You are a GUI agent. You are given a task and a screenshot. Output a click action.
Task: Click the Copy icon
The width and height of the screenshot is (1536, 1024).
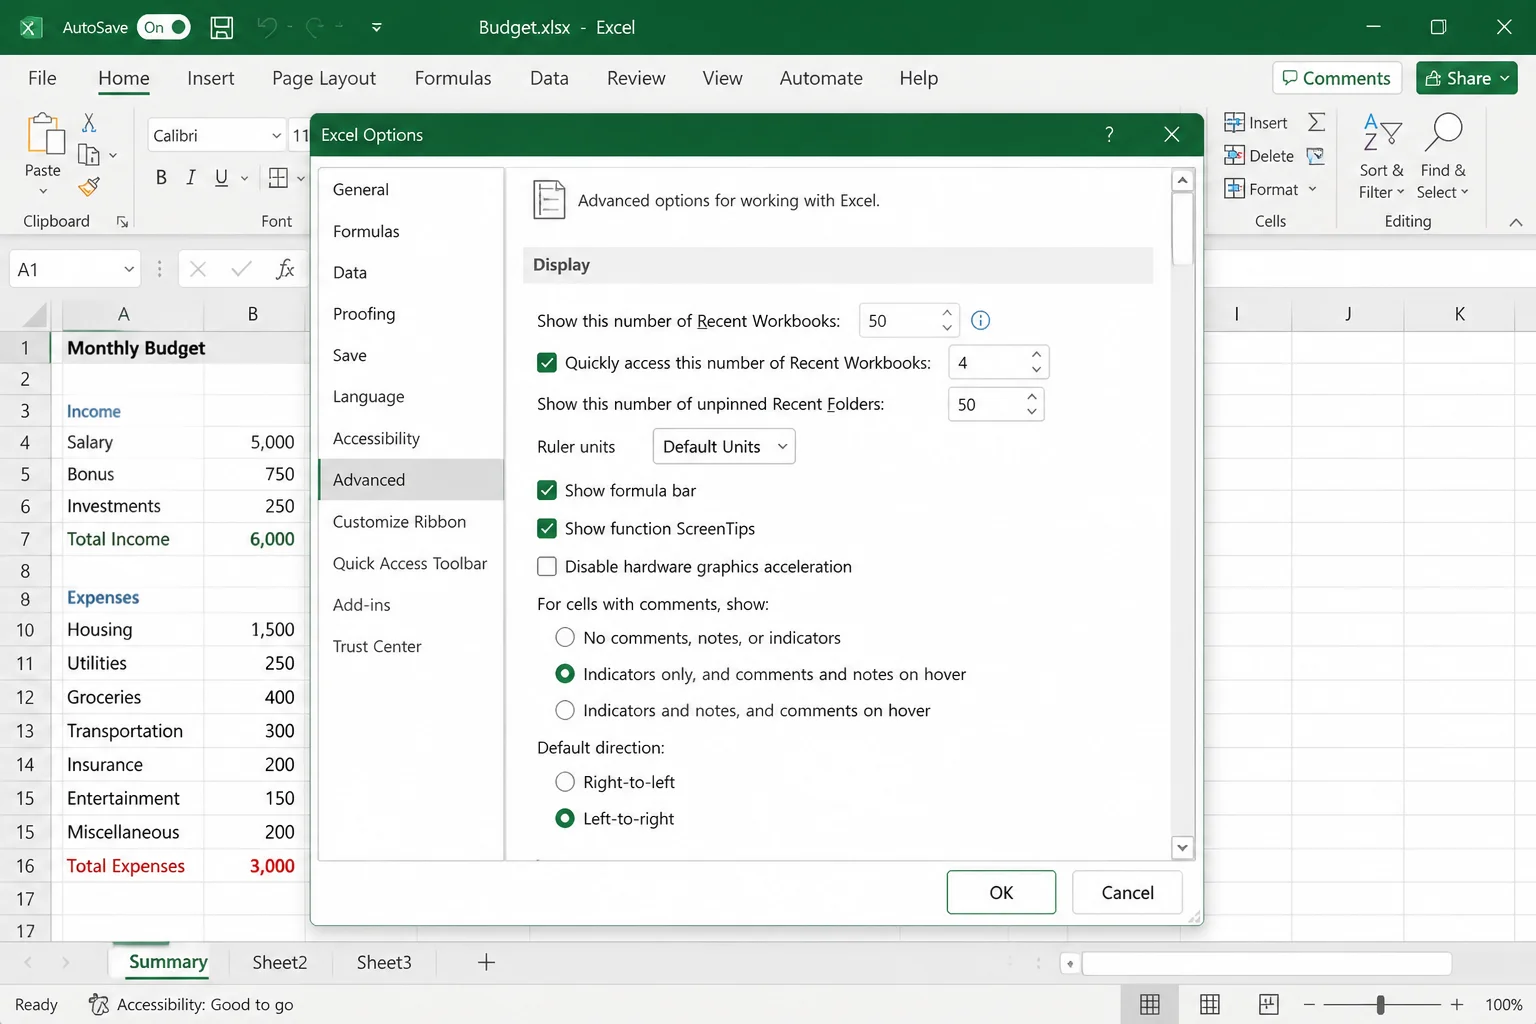[x=89, y=155]
